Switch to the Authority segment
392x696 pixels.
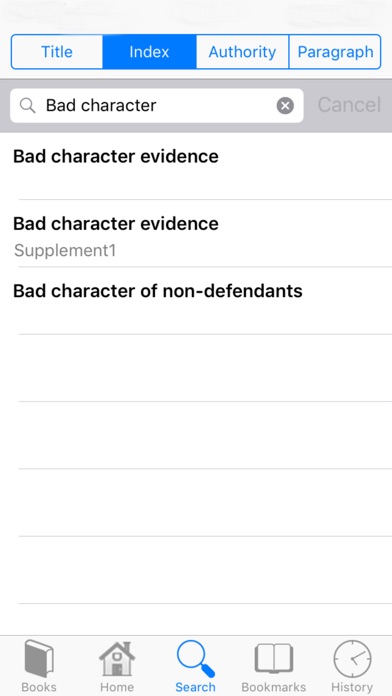242,52
